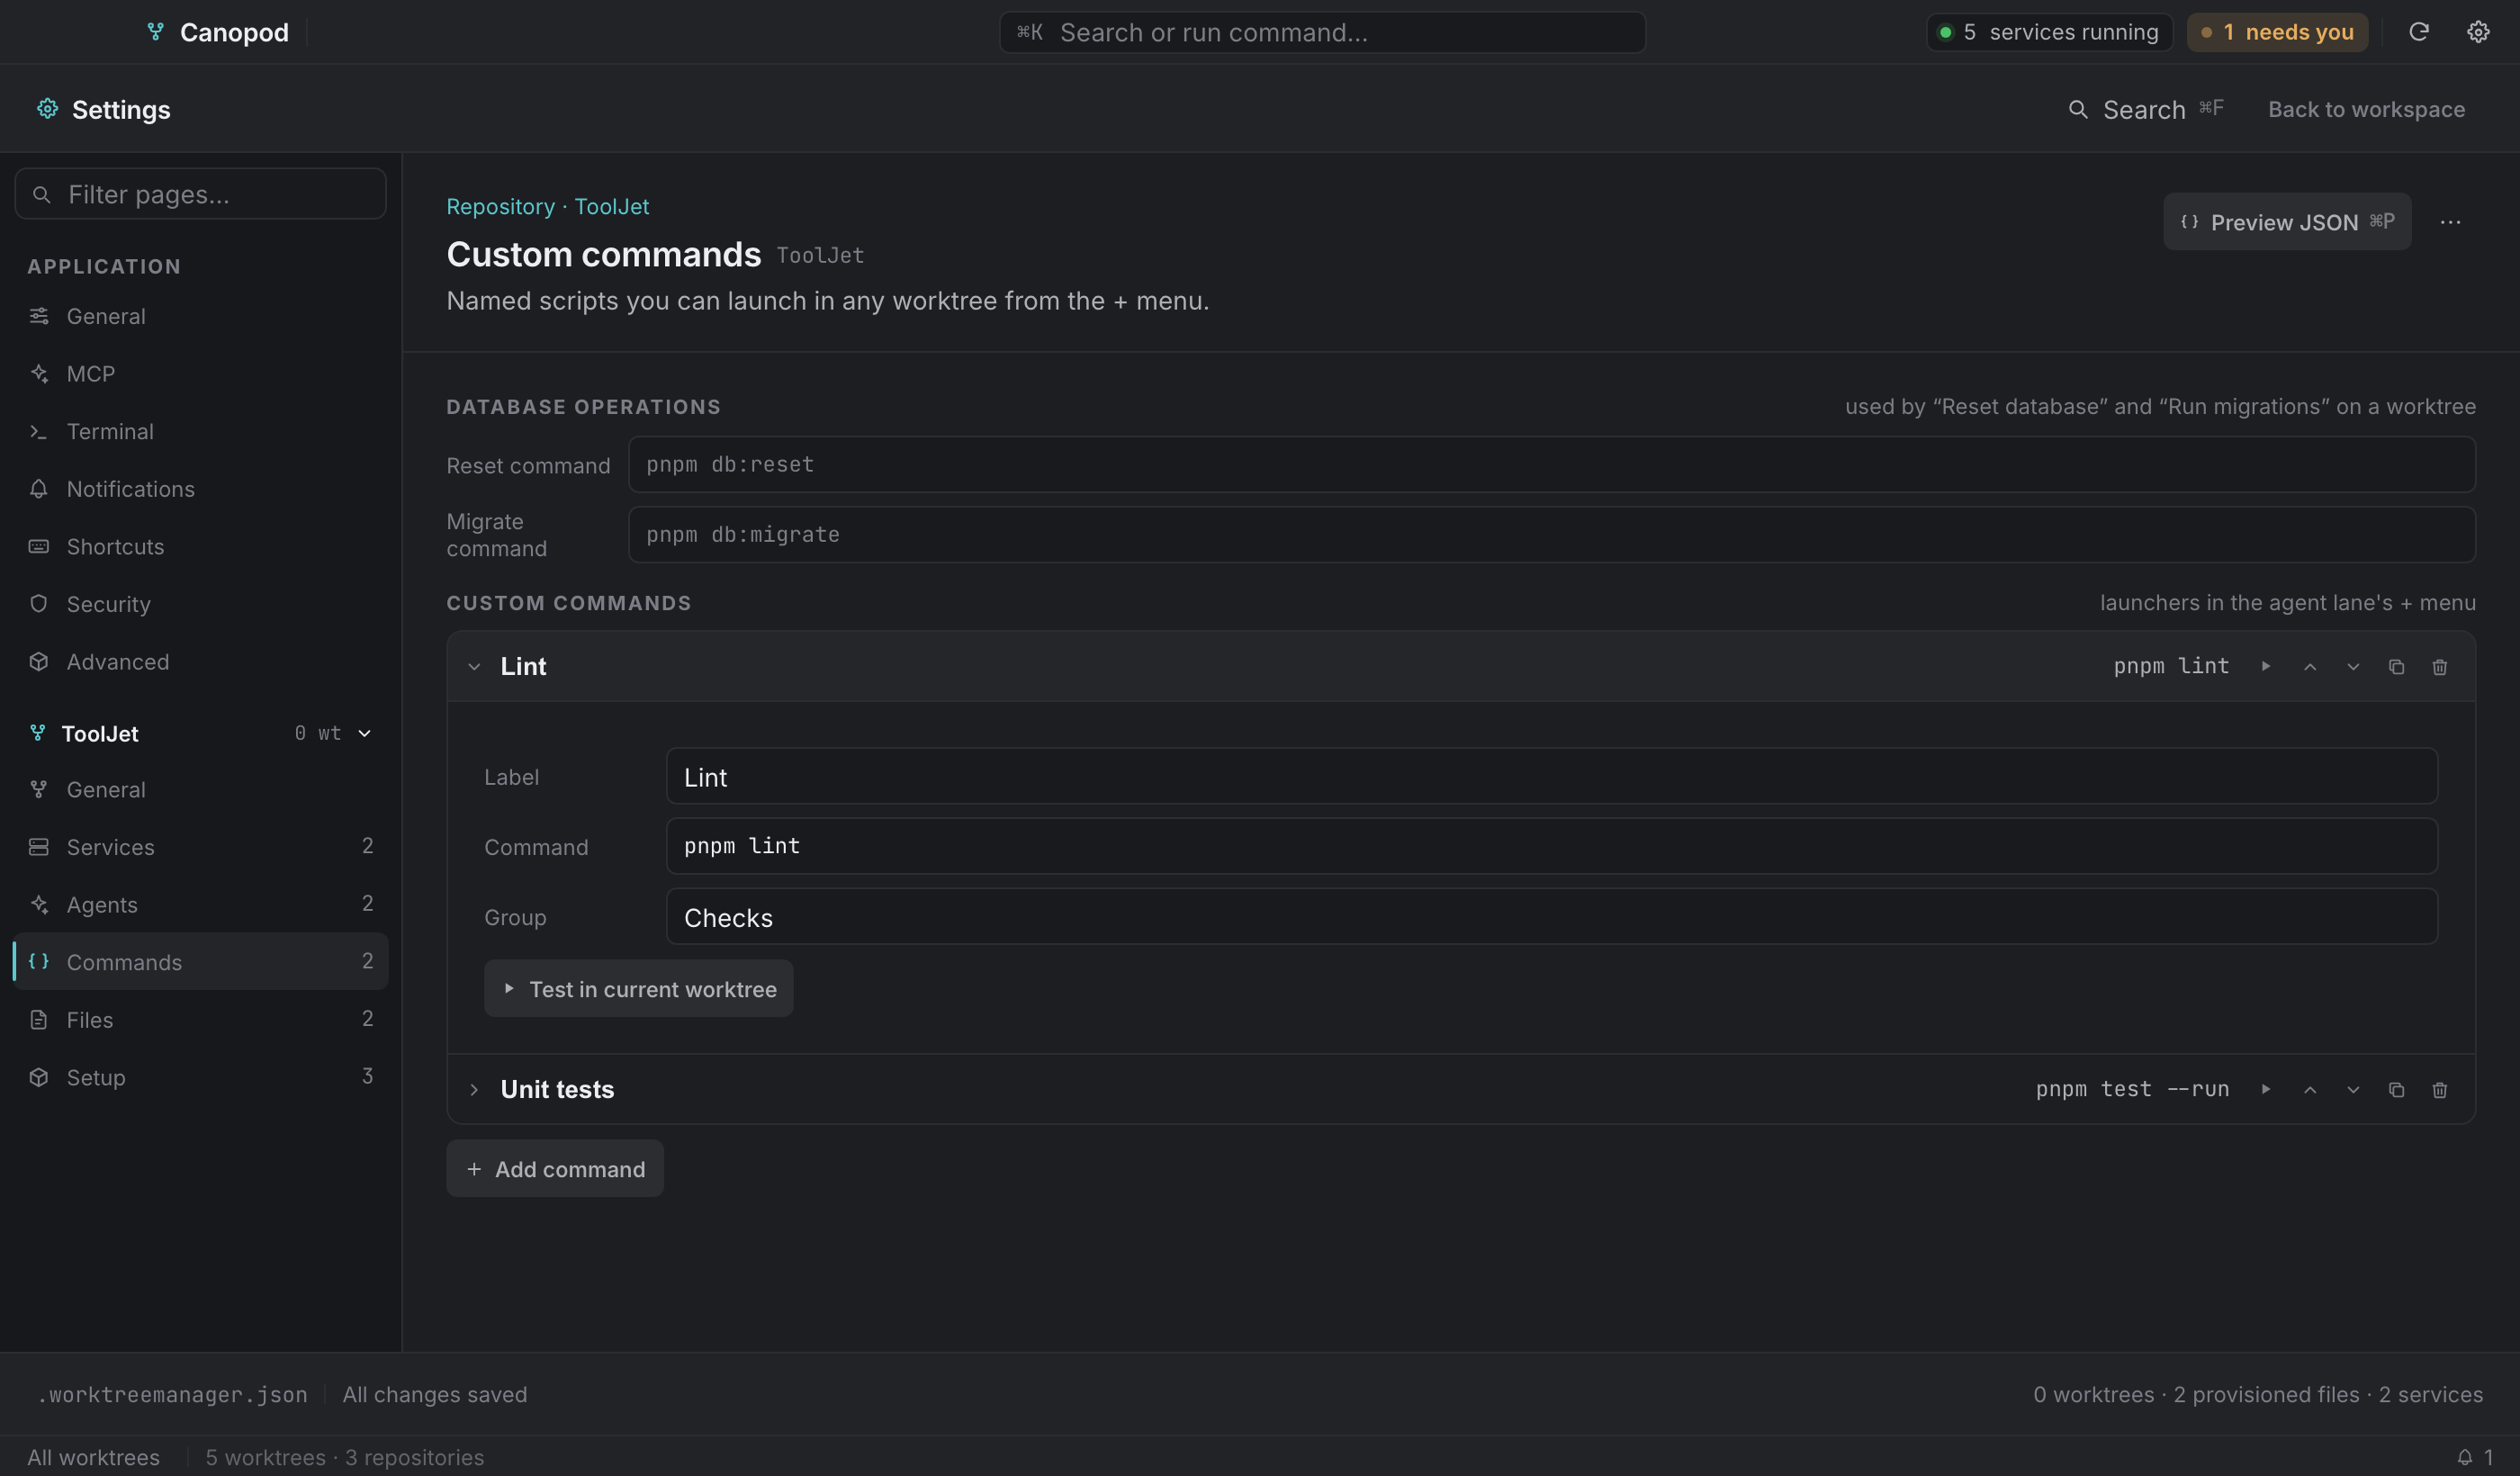Open settings gear in top bar
The image size is (2520, 1476).
pos(2477,32)
